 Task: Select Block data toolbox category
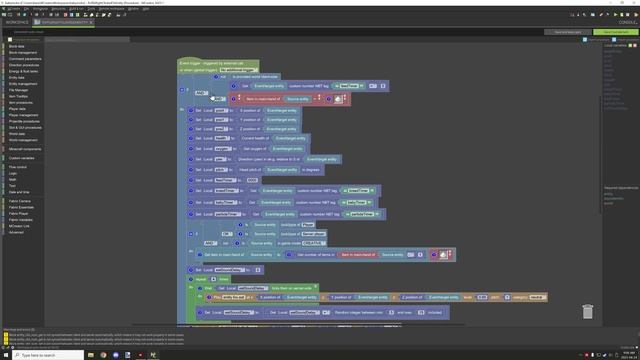tap(17, 47)
